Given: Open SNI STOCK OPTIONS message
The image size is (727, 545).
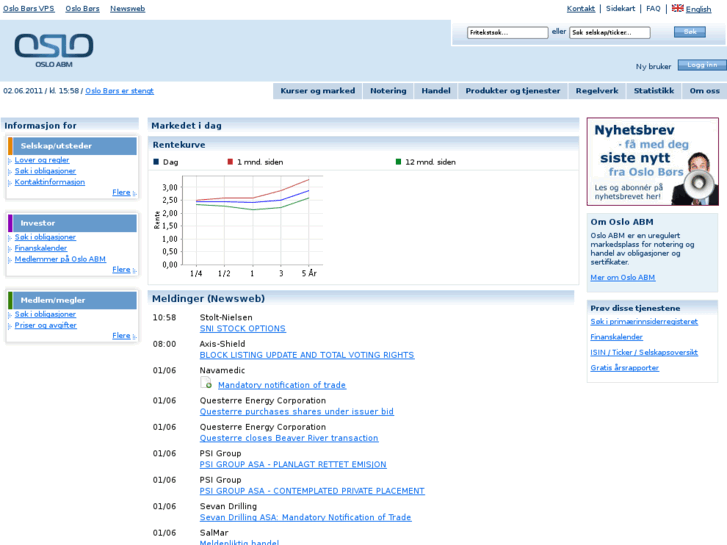Looking at the screenshot, I should (x=242, y=328).
